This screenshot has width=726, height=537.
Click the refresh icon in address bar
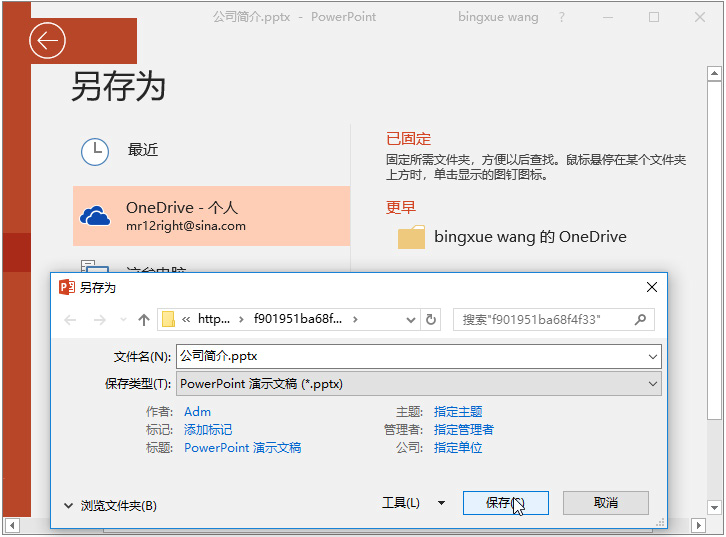(431, 319)
